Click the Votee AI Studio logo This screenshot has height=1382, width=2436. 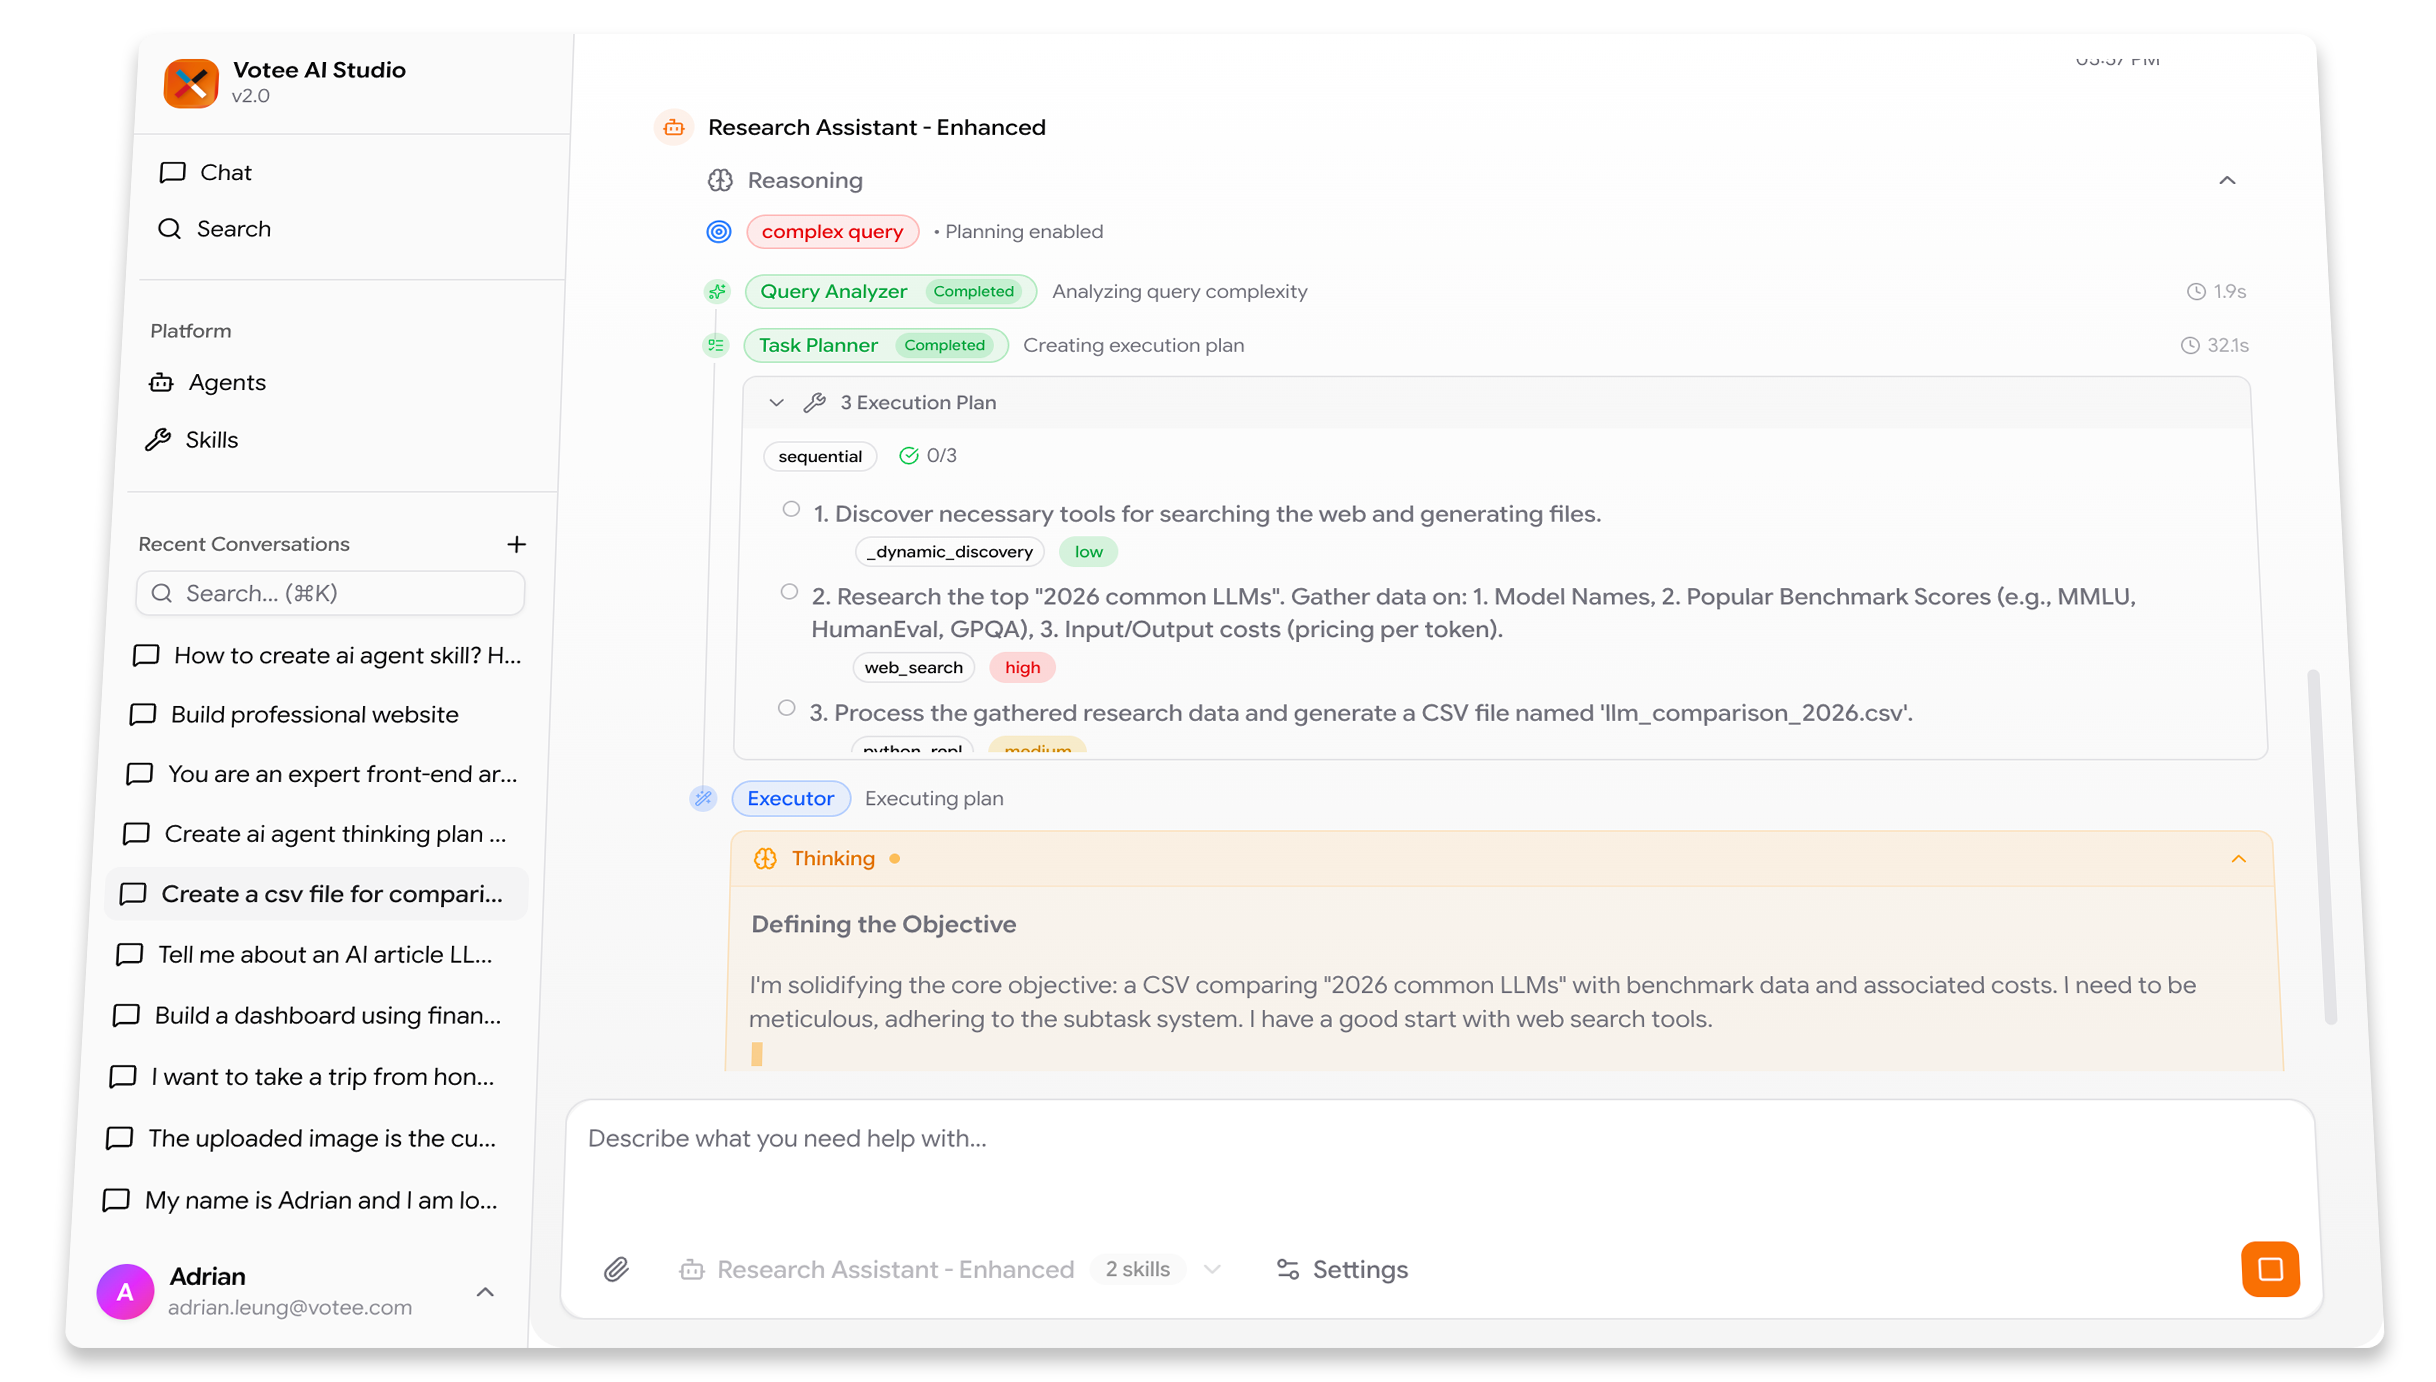point(191,84)
